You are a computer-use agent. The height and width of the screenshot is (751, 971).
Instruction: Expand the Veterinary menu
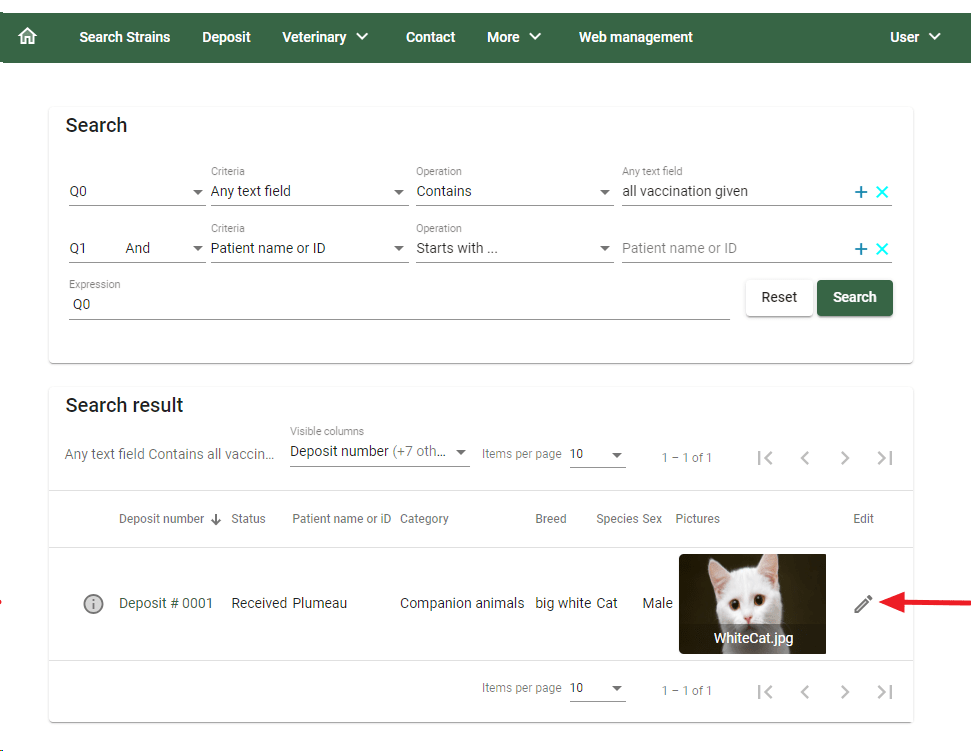325,37
